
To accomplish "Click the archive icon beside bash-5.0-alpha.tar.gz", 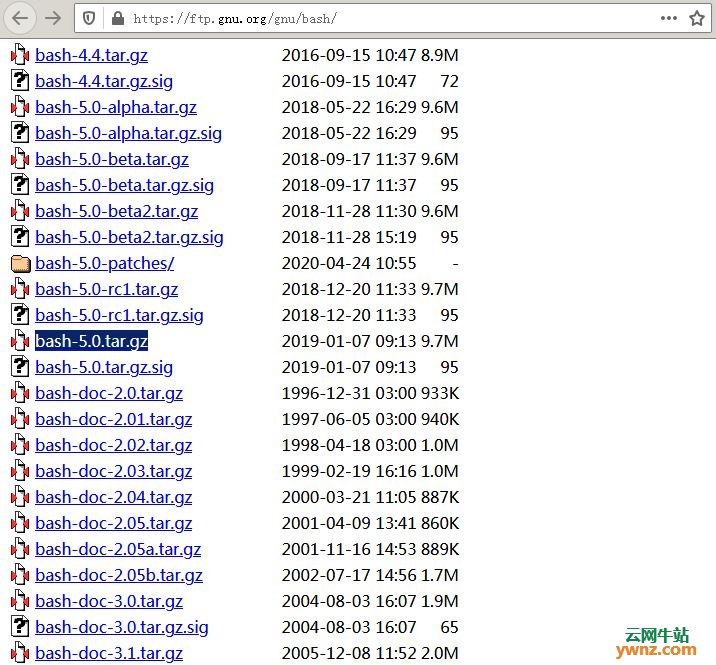I will 20,107.
